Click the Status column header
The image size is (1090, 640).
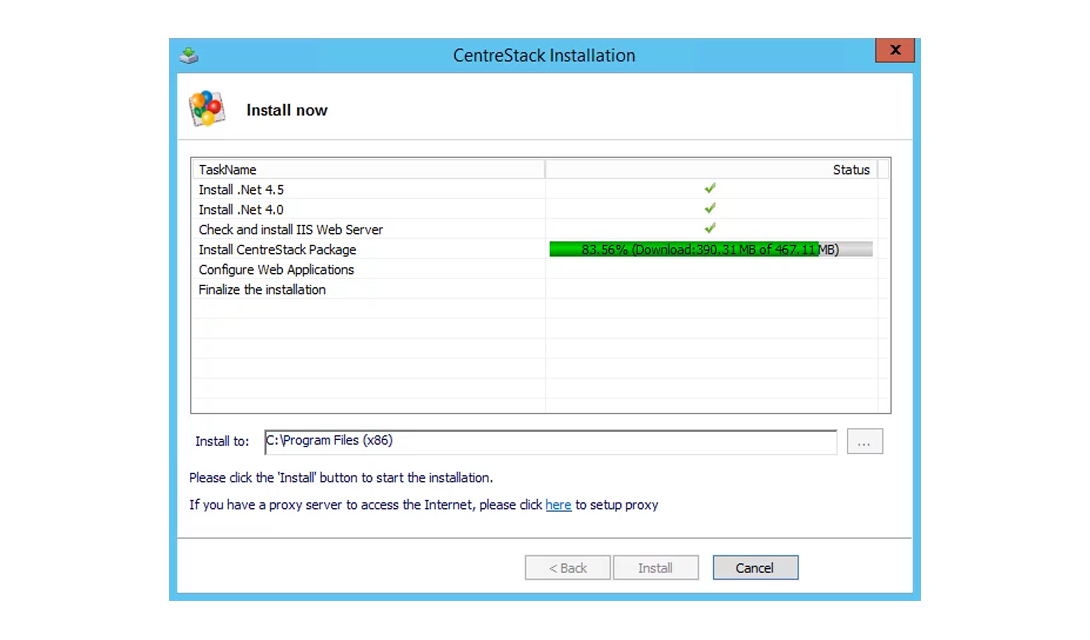click(850, 169)
